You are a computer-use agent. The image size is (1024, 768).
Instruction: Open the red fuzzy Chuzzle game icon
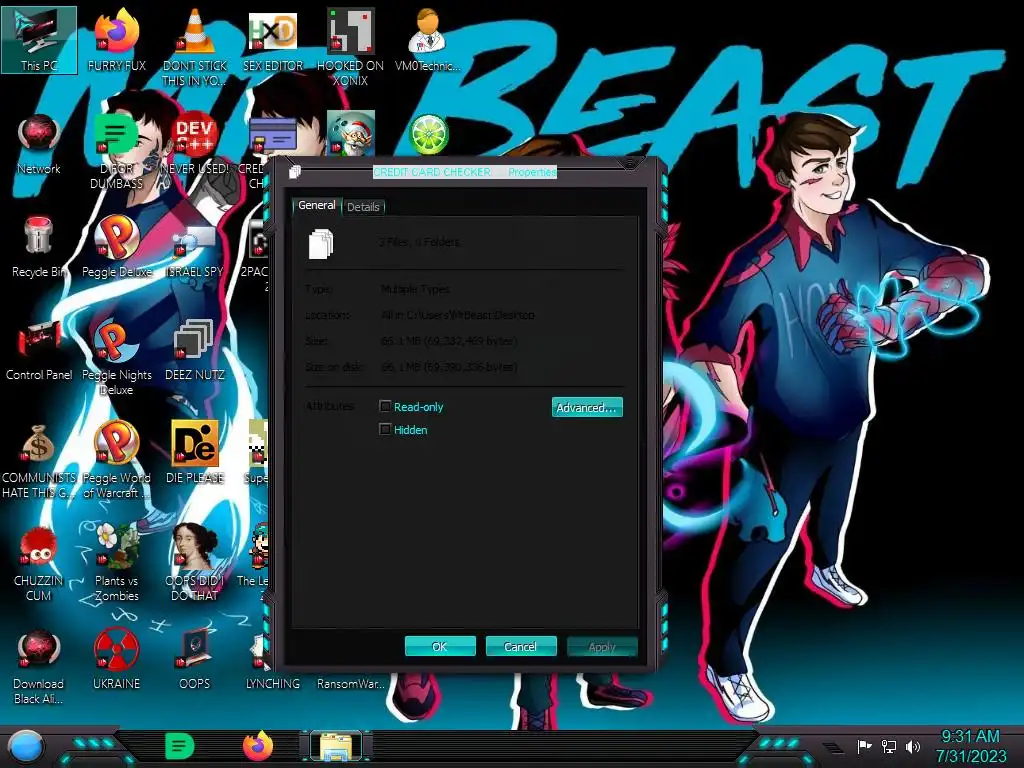[x=39, y=563]
